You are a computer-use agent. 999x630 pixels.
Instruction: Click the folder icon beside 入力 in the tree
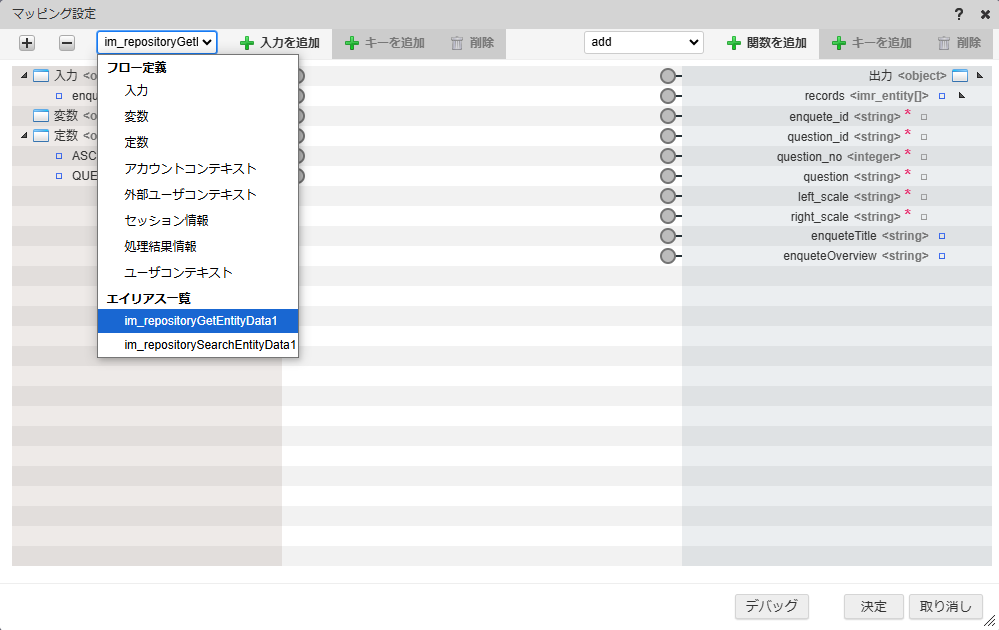[x=40, y=74]
